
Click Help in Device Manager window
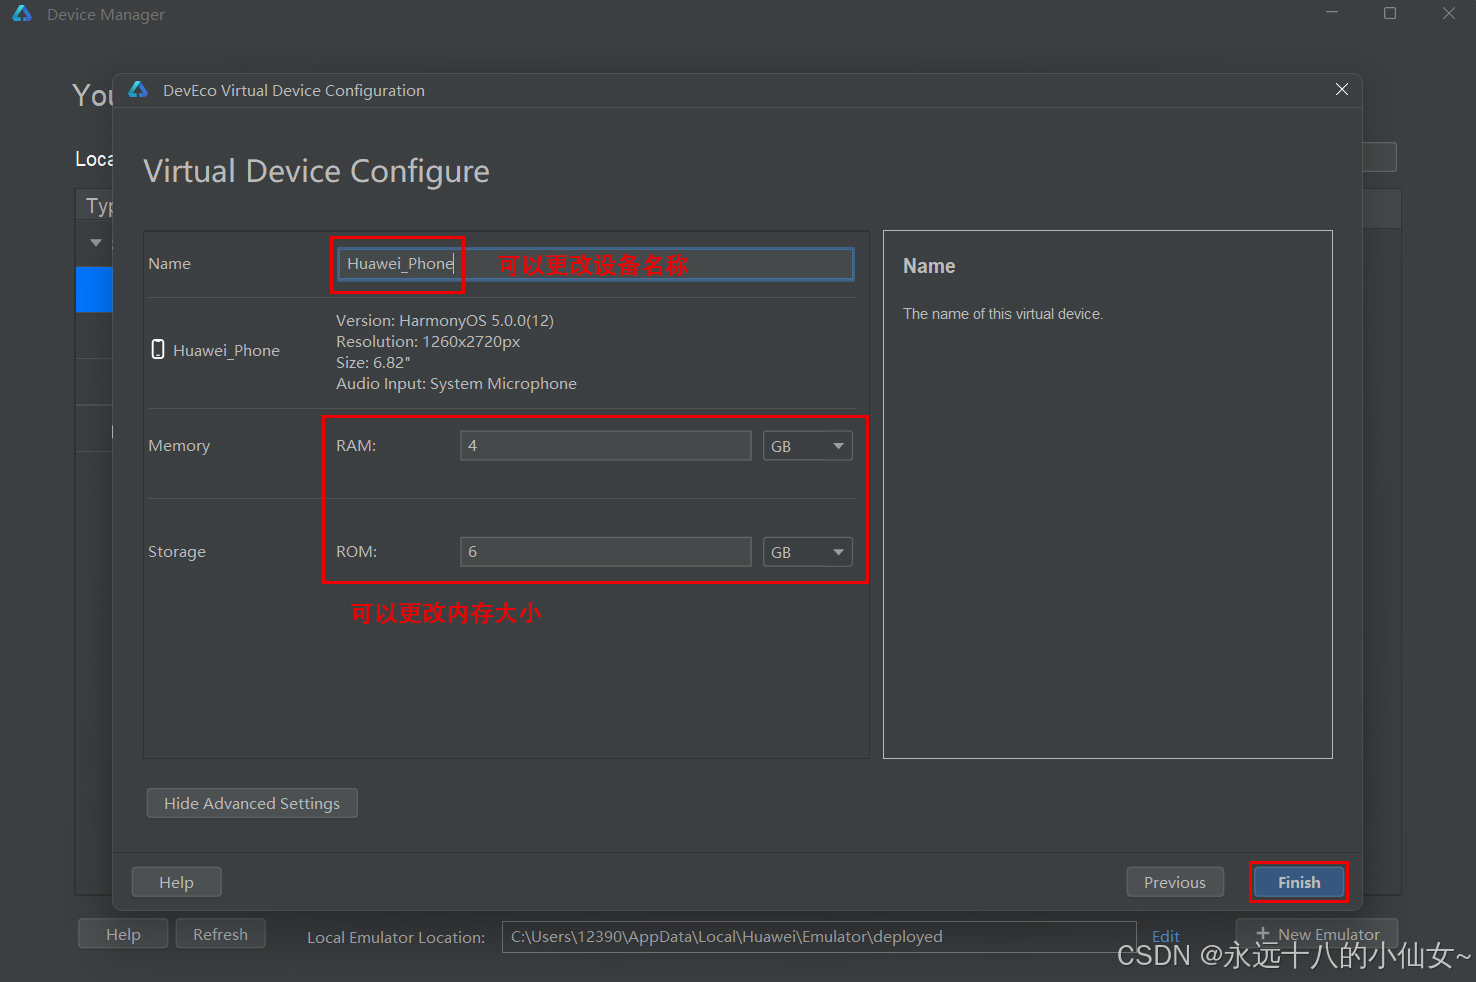pyautogui.click(x=123, y=934)
